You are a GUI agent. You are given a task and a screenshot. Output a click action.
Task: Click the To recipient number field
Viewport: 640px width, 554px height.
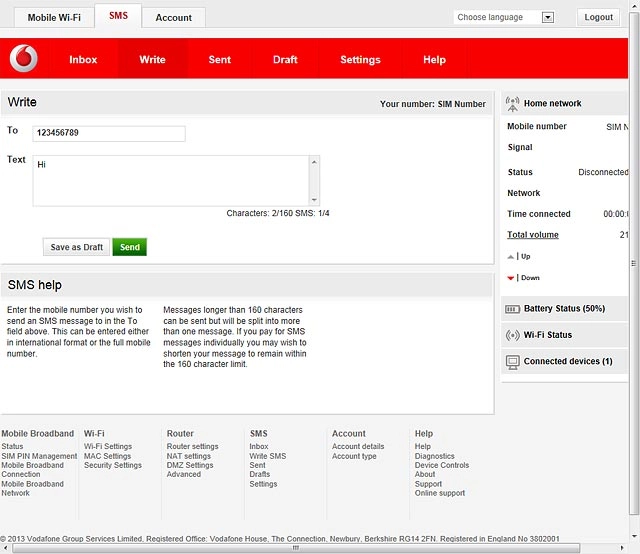point(109,133)
